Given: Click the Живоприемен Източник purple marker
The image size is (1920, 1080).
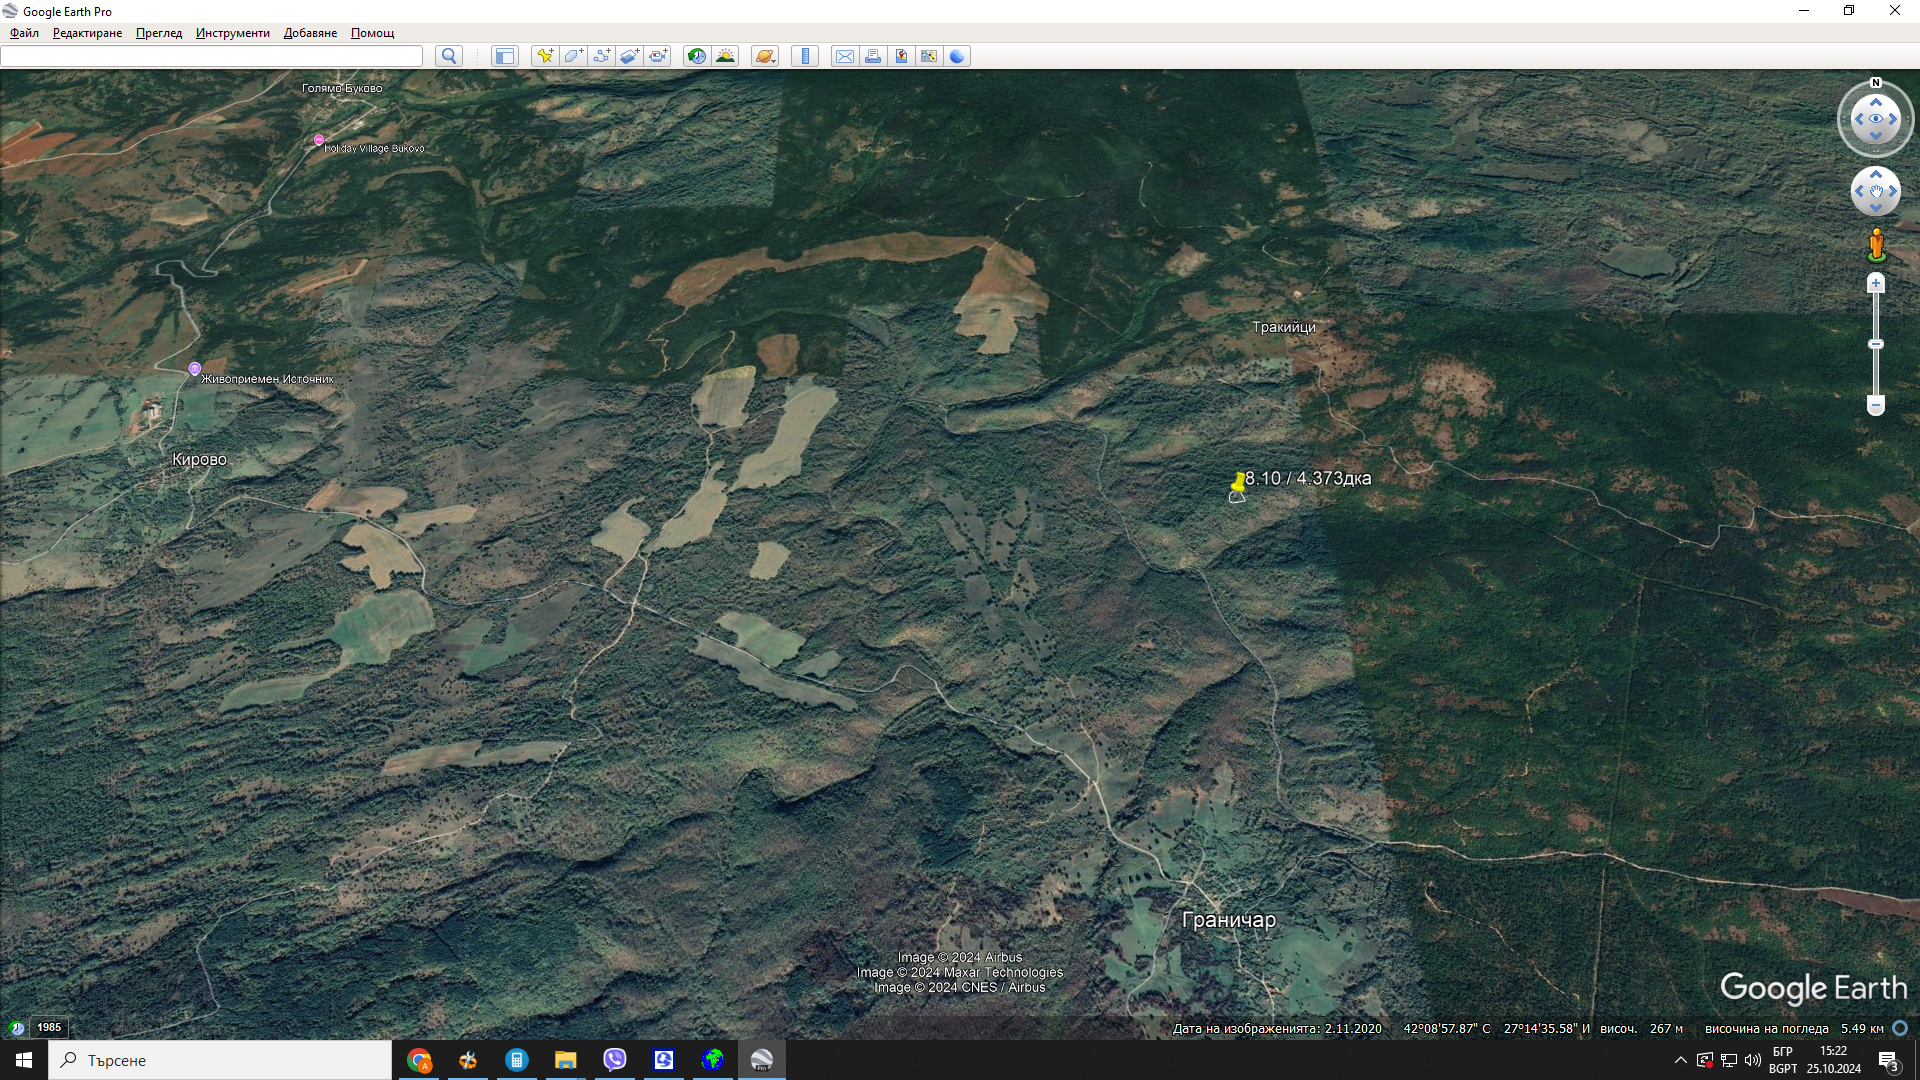Looking at the screenshot, I should click(x=195, y=369).
